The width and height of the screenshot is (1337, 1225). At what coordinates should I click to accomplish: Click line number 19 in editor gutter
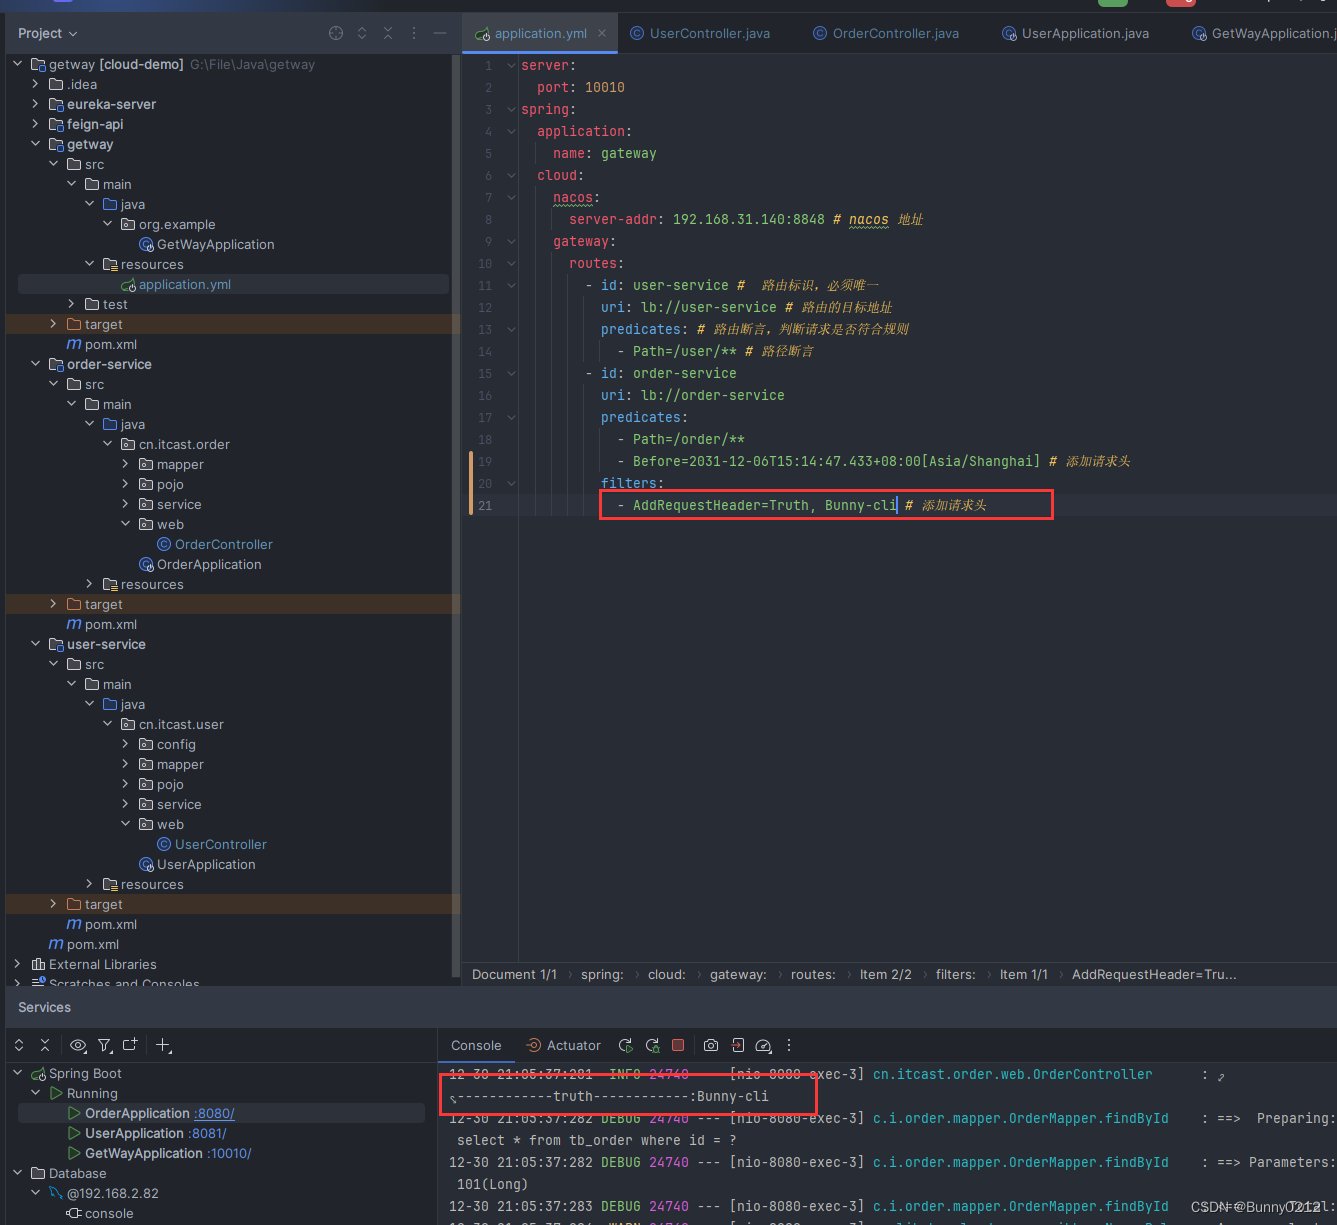coord(485,461)
